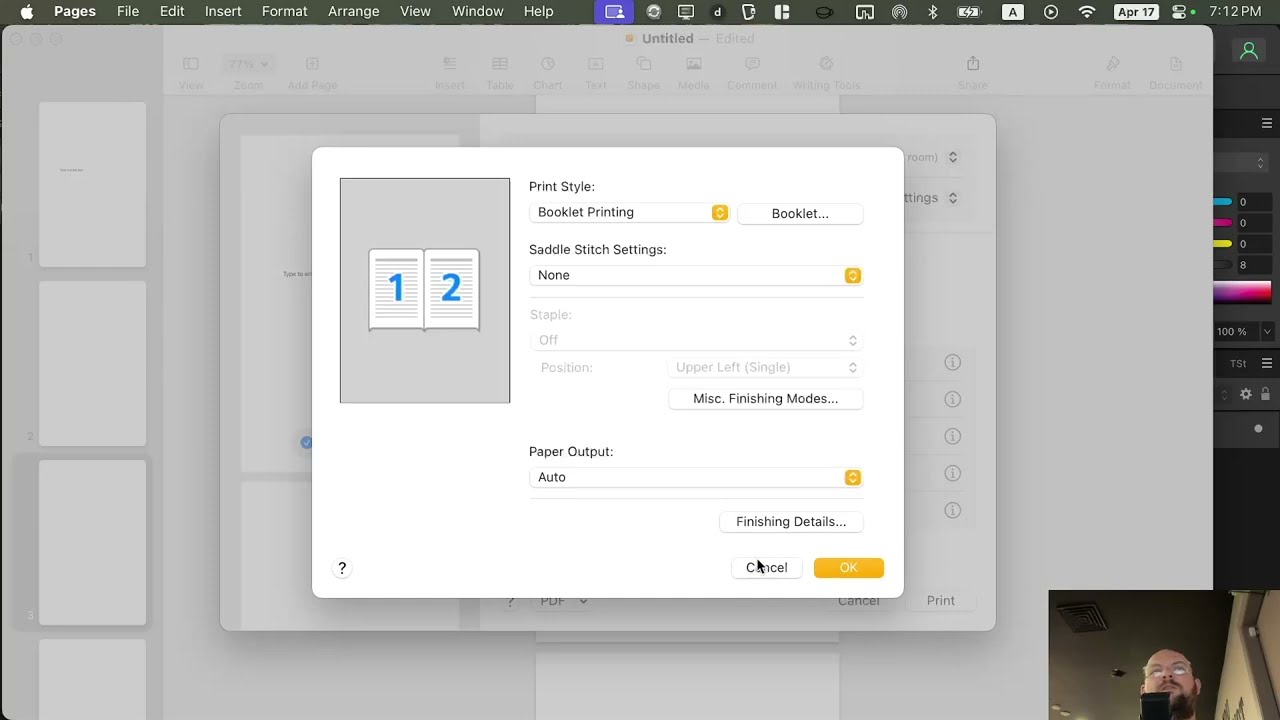
Task: Select page 1 thumbnail in Pages sidebar
Action: pyautogui.click(x=92, y=184)
